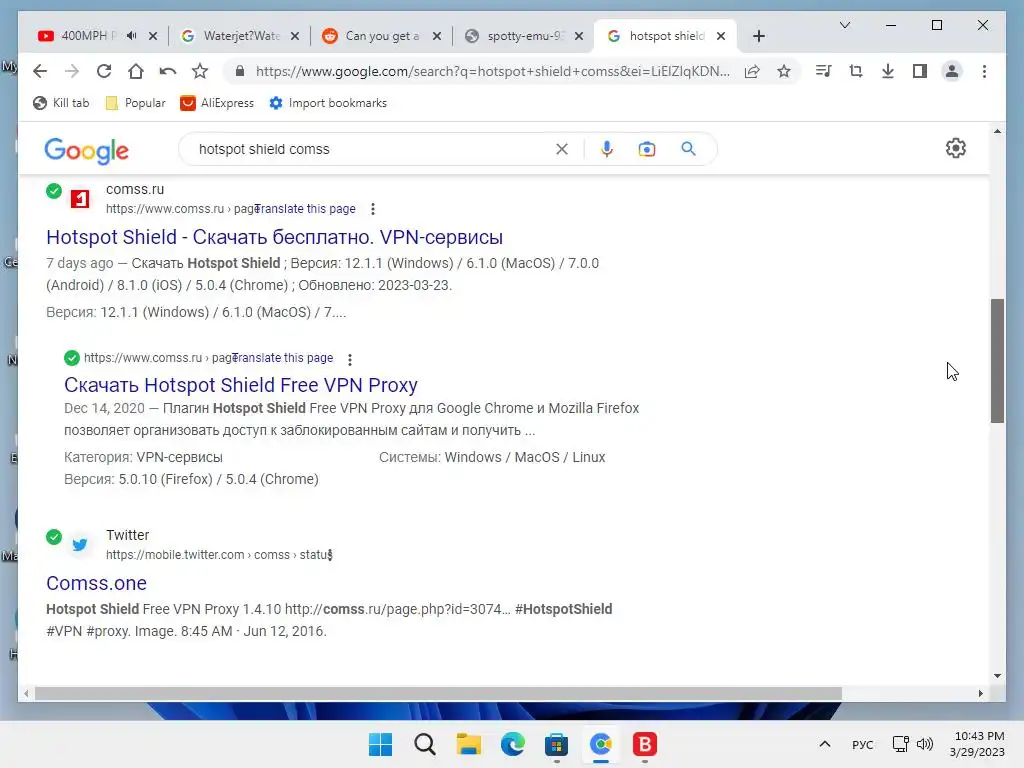Open the user profile avatar

952,71
